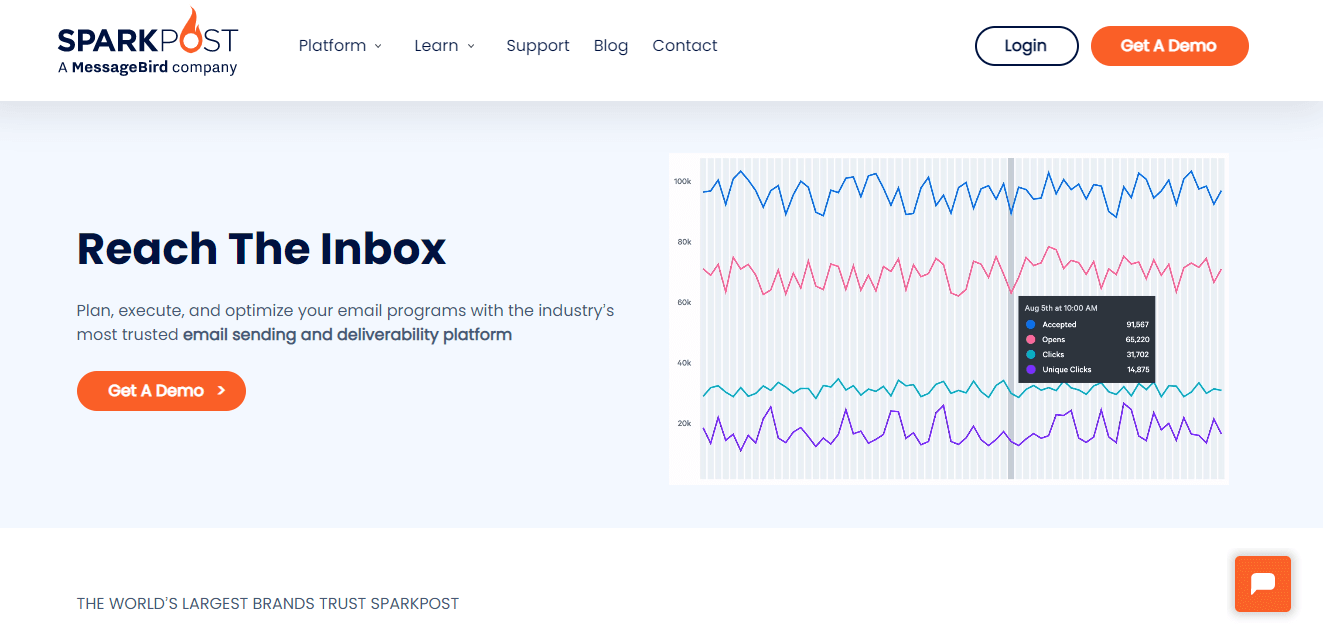Expand the Platform menu chevron
This screenshot has height=630, width=1323.
tap(378, 46)
